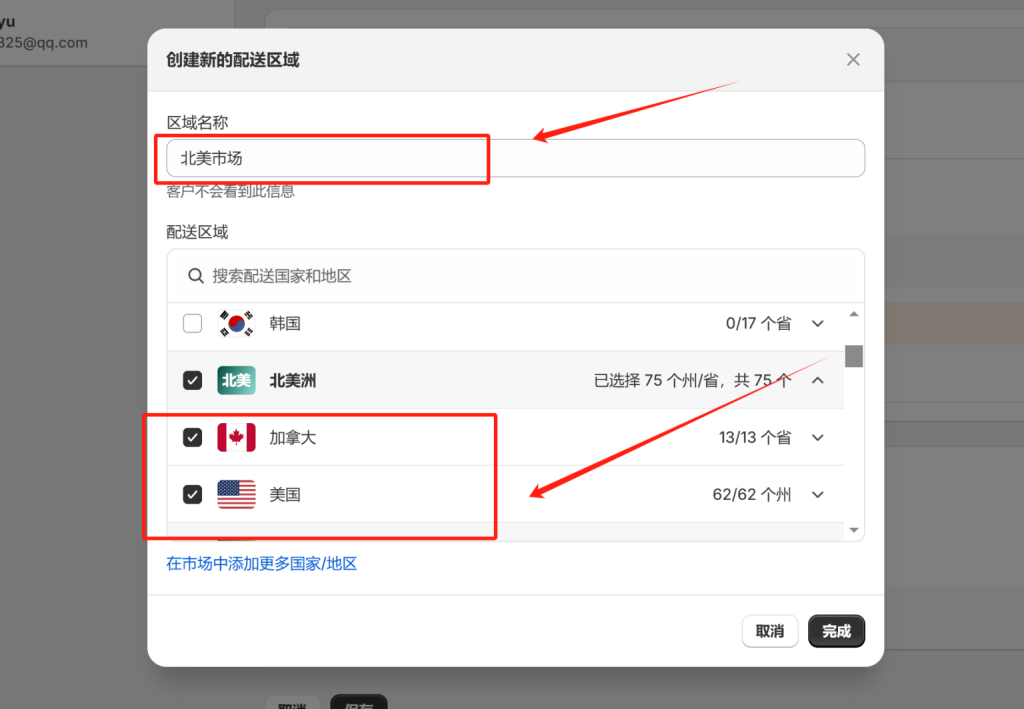The image size is (1024, 709).
Task: Click the 取消 button
Action: coord(769,631)
